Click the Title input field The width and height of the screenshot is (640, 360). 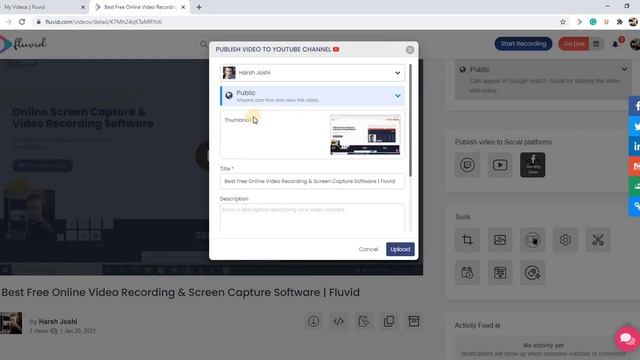(312, 181)
